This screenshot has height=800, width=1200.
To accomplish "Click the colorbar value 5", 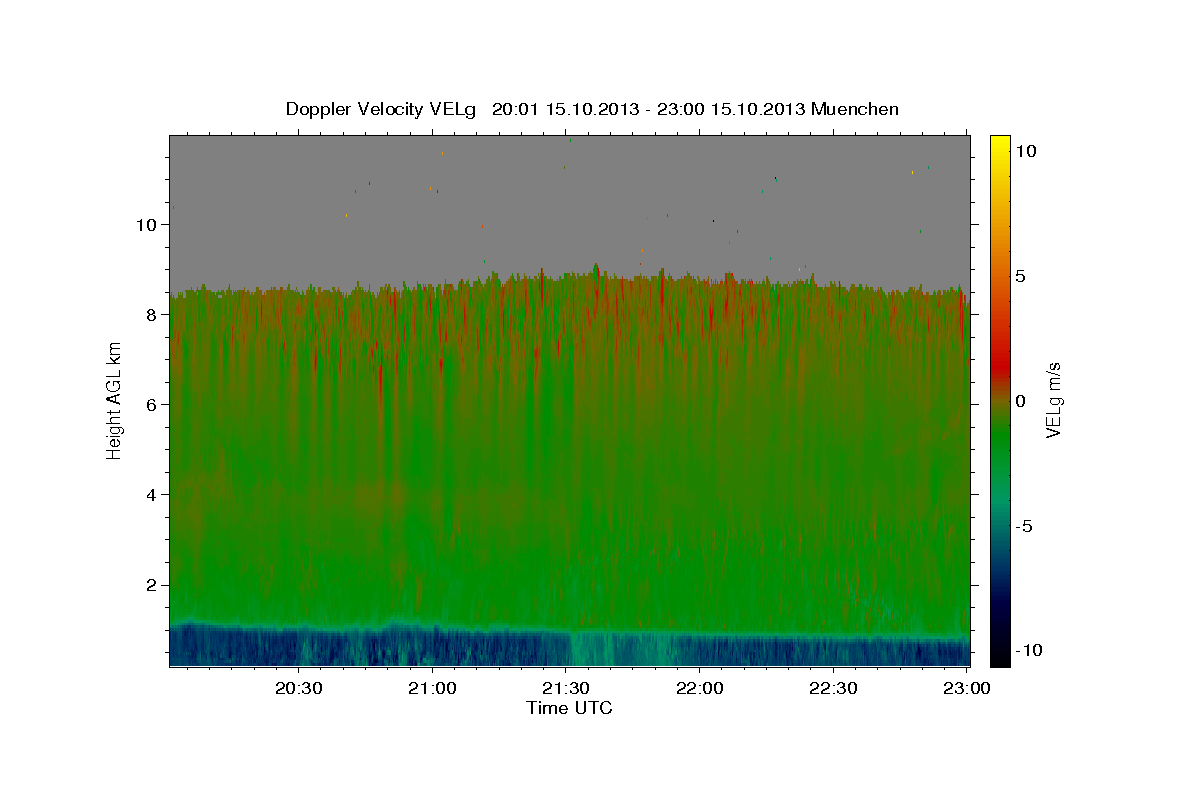I will point(1020,276).
